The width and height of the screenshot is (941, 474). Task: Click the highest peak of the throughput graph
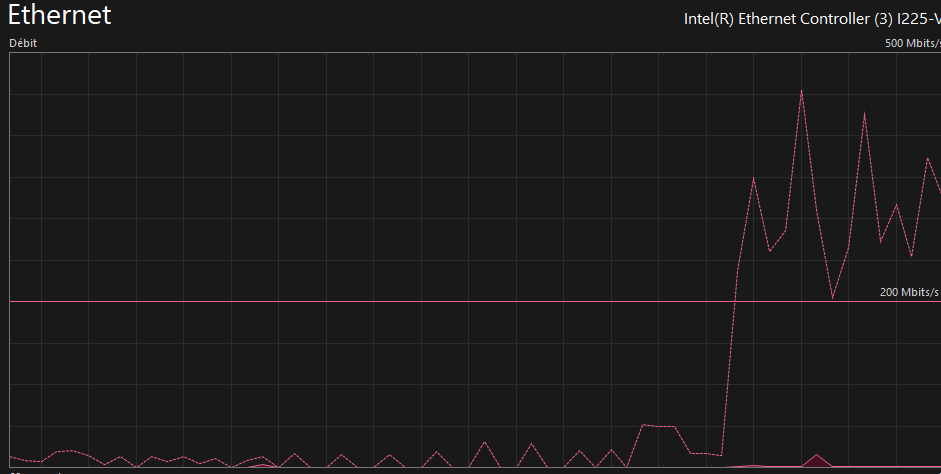pyautogui.click(x=801, y=90)
